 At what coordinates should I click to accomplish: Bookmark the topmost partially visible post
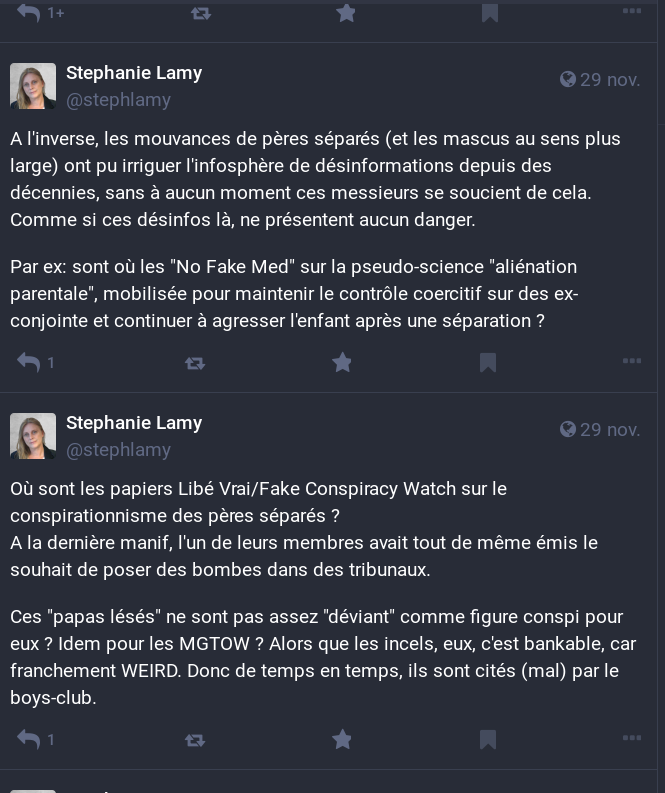490,13
